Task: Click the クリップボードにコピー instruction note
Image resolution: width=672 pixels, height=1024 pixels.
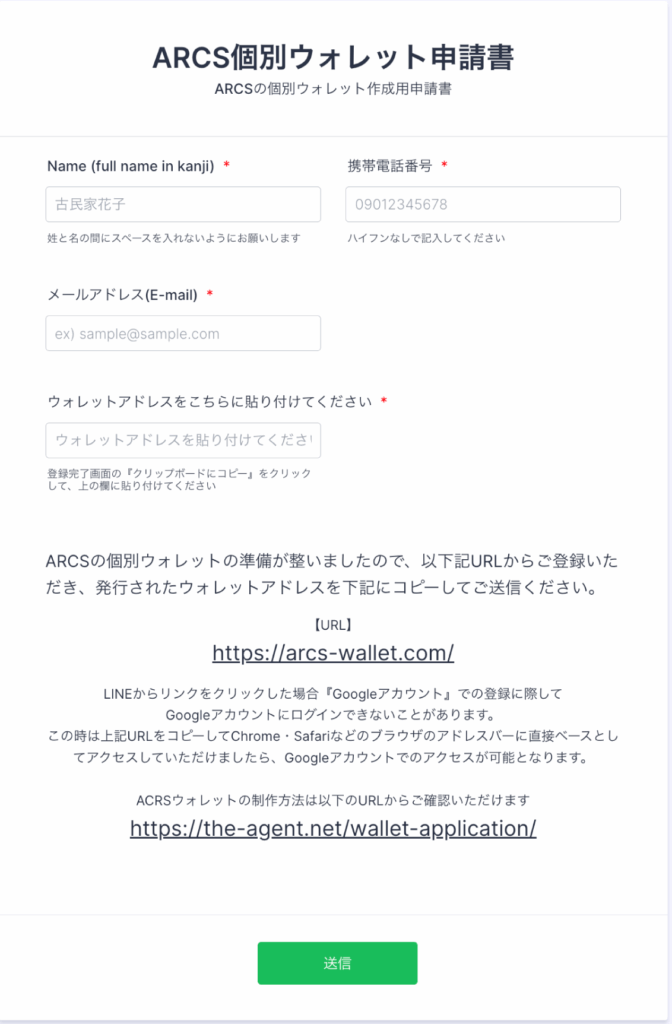Action: point(179,479)
